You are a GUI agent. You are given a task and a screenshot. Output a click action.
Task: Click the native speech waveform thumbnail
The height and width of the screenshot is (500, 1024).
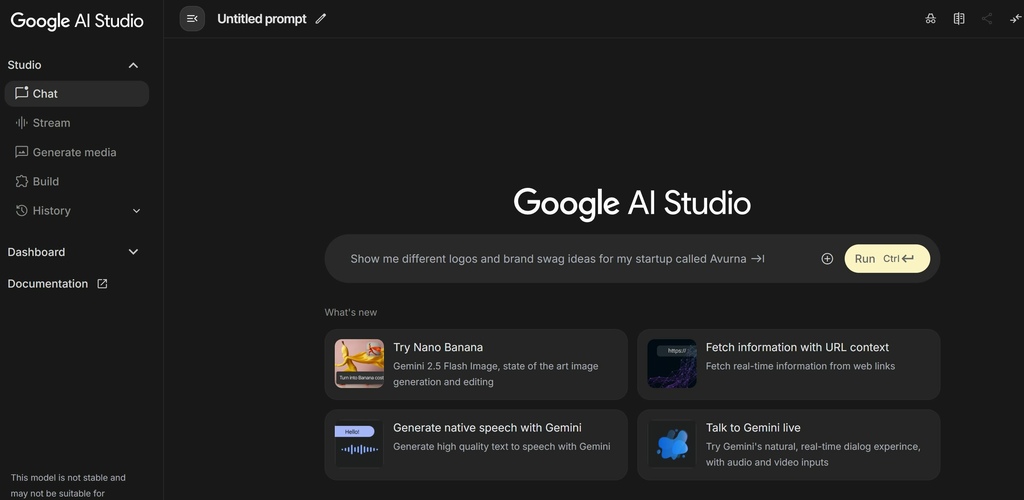point(359,444)
